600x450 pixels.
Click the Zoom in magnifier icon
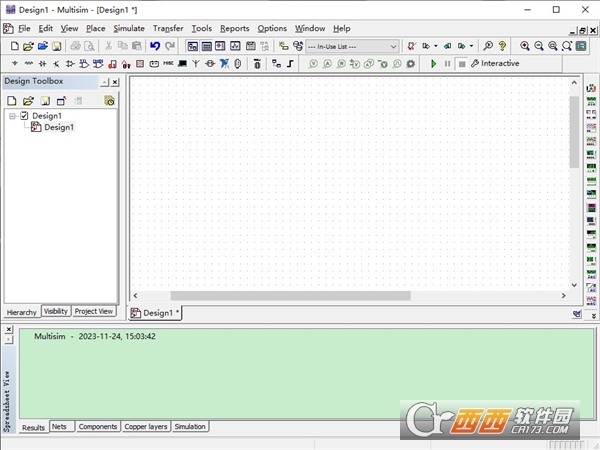pyautogui.click(x=525, y=46)
